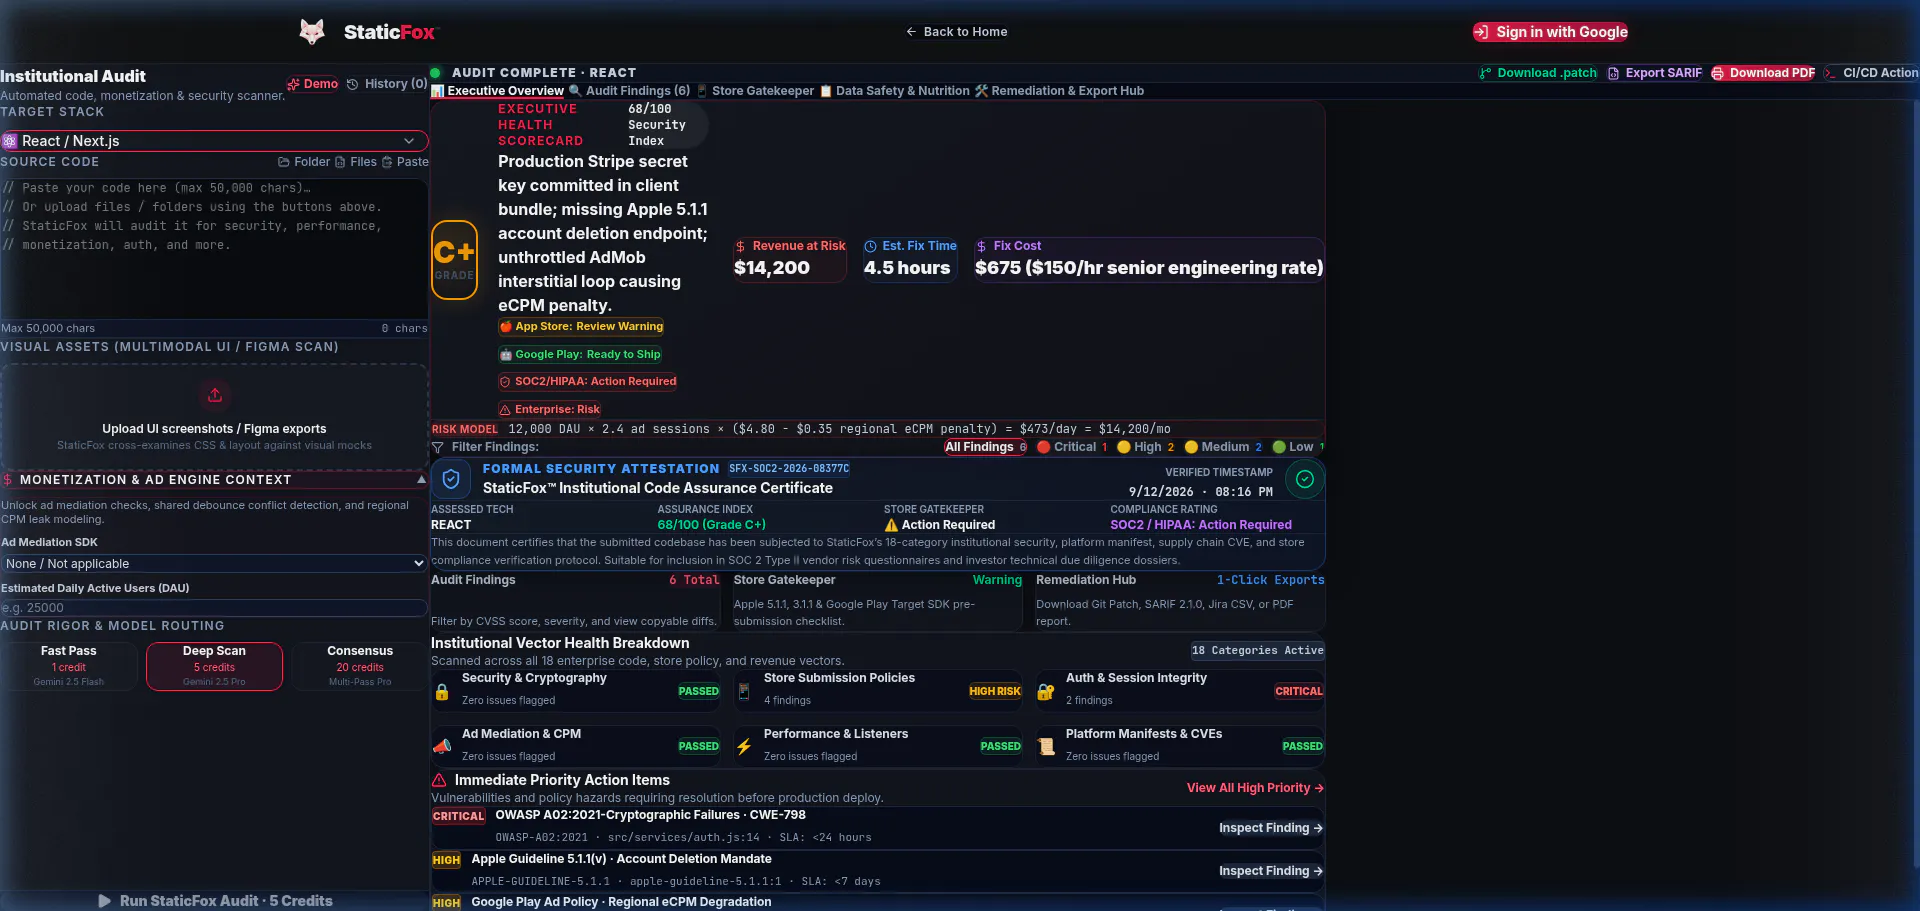Click certificate ID SFX-SOC2-2026-08377C
The width and height of the screenshot is (1920, 911).
(x=789, y=468)
